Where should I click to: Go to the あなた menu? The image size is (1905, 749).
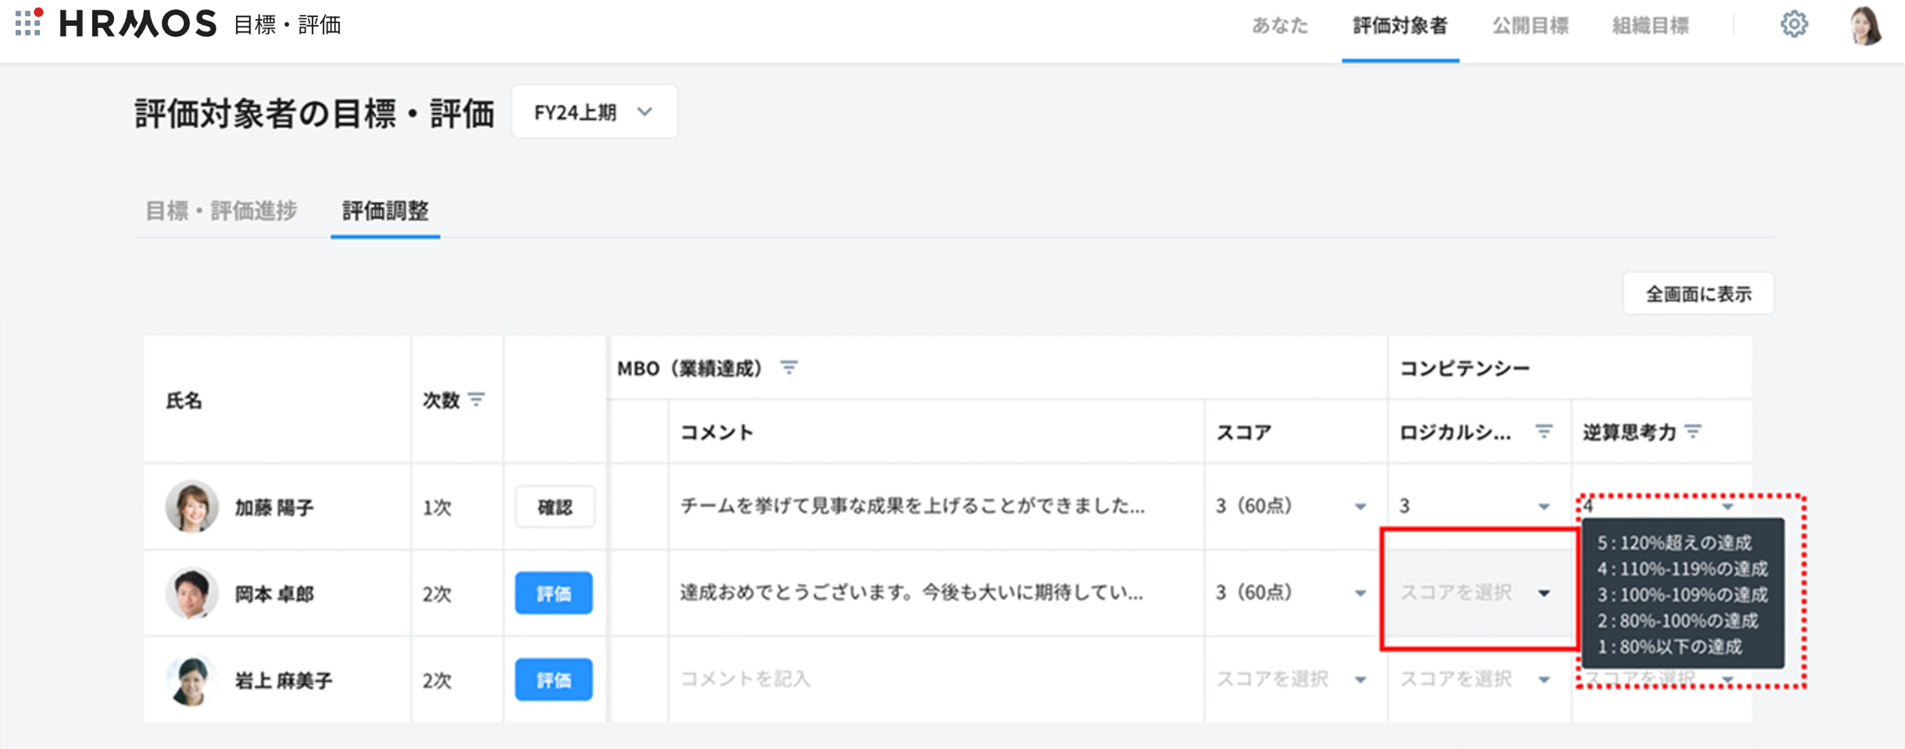coord(1279,26)
